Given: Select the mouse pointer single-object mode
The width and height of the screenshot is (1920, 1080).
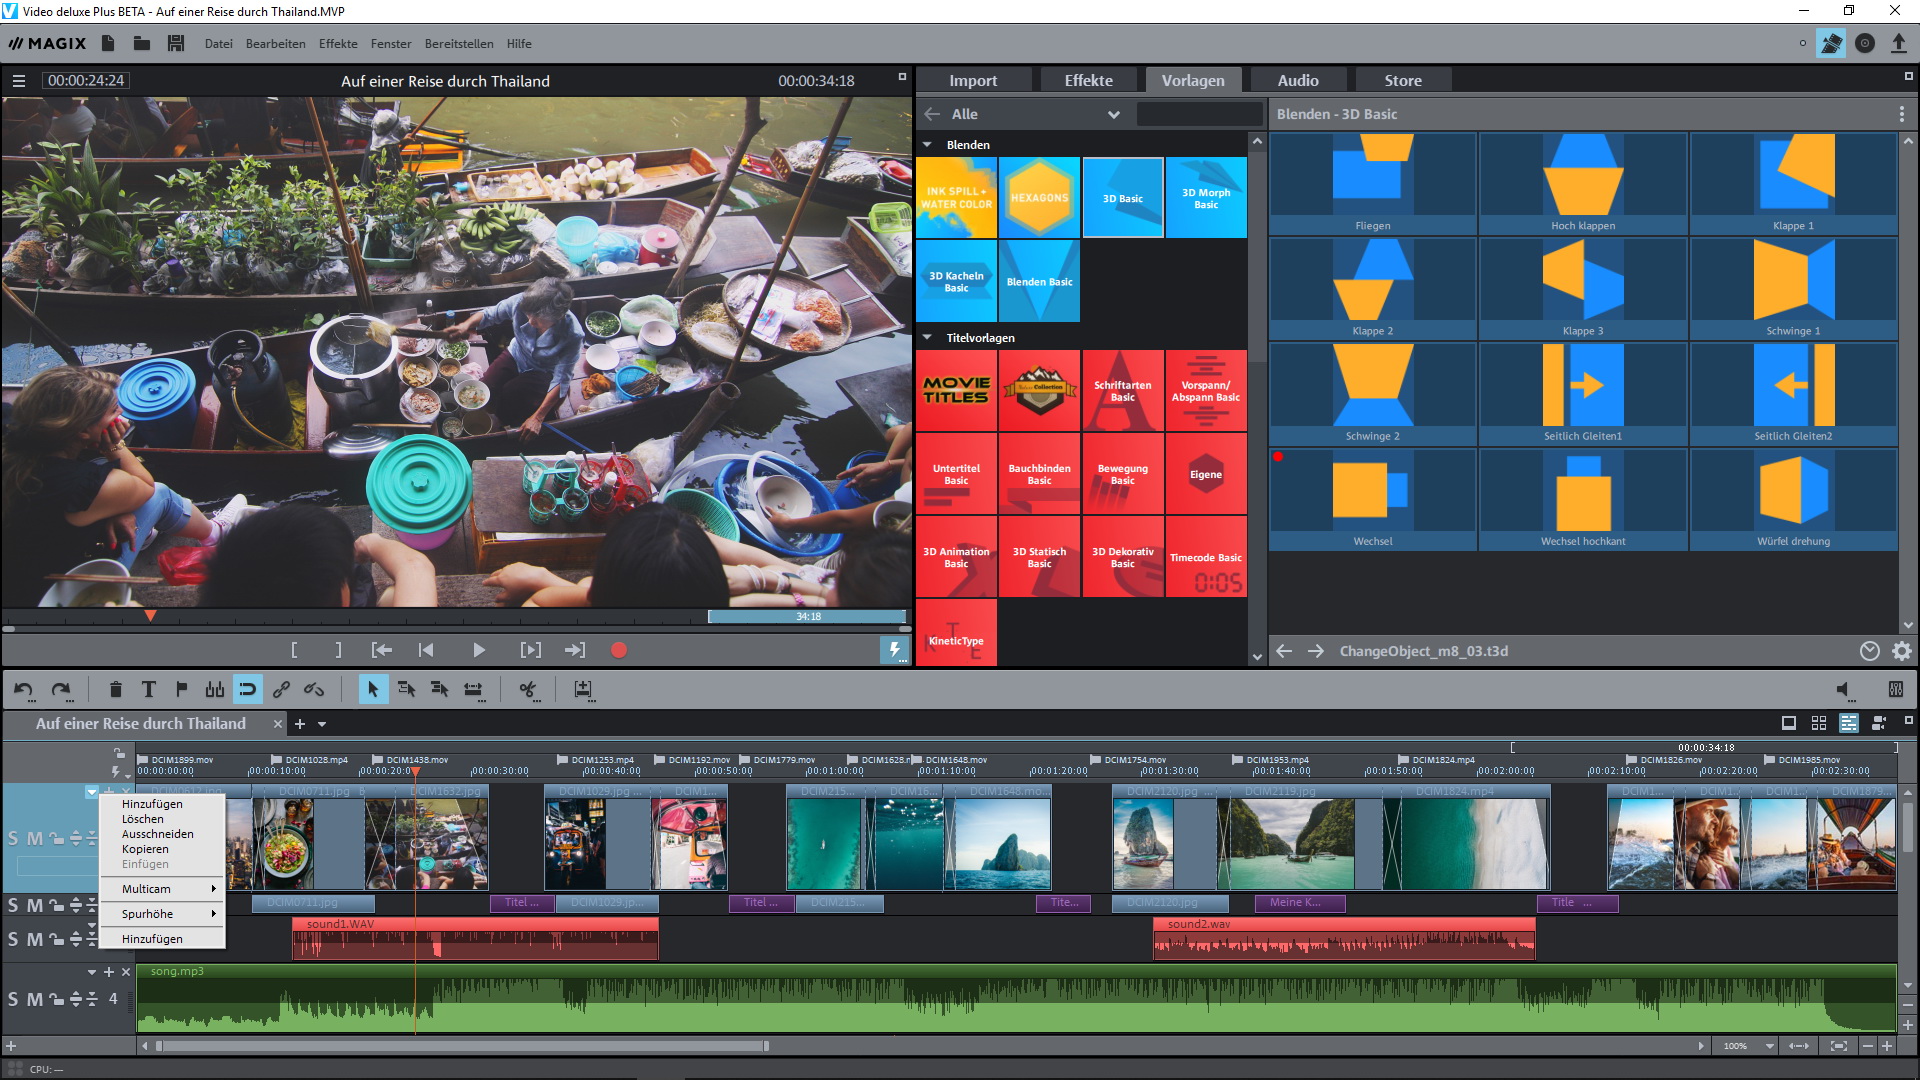Looking at the screenshot, I should click(373, 689).
